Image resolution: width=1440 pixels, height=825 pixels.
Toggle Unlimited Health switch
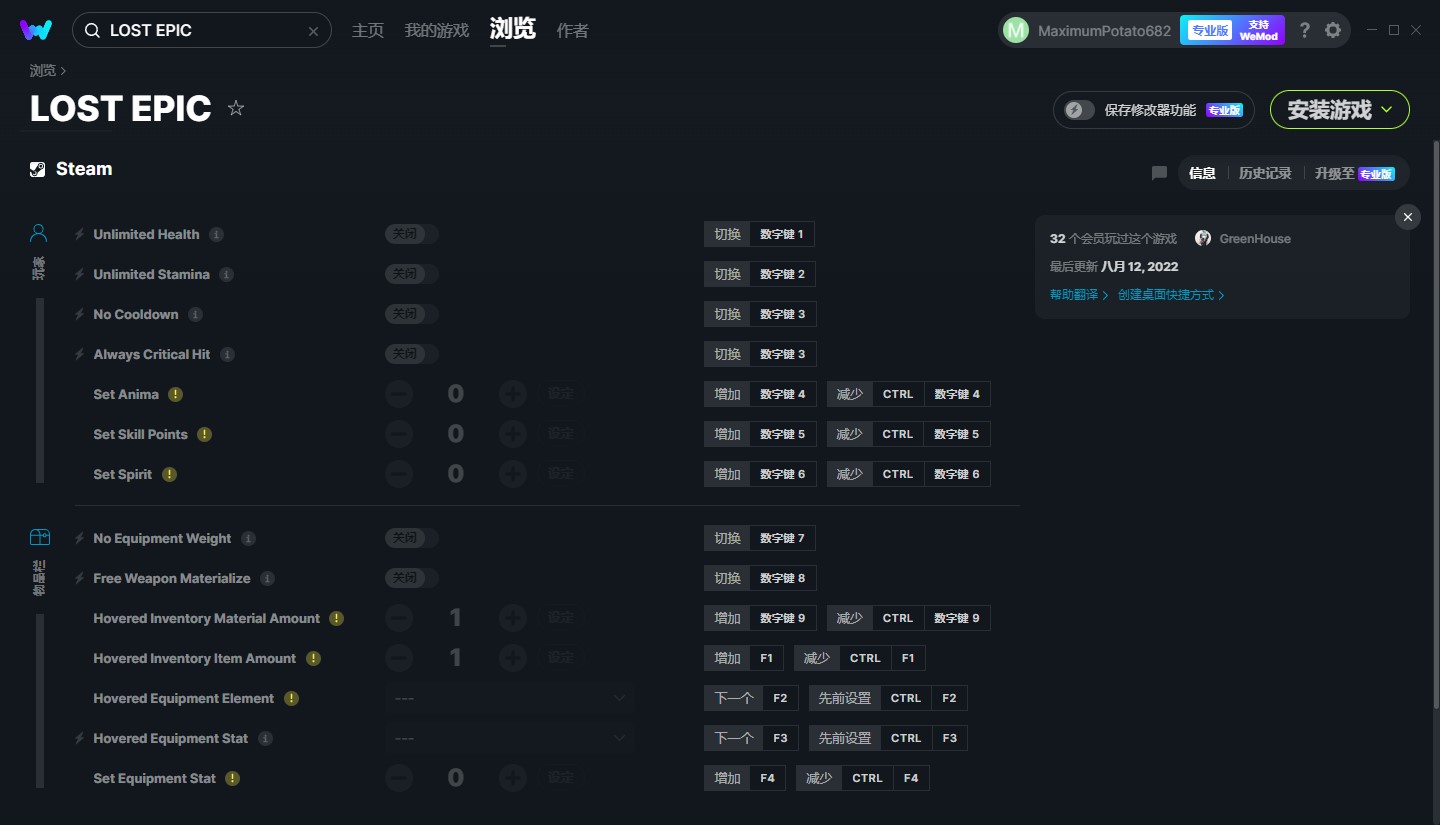pos(411,234)
